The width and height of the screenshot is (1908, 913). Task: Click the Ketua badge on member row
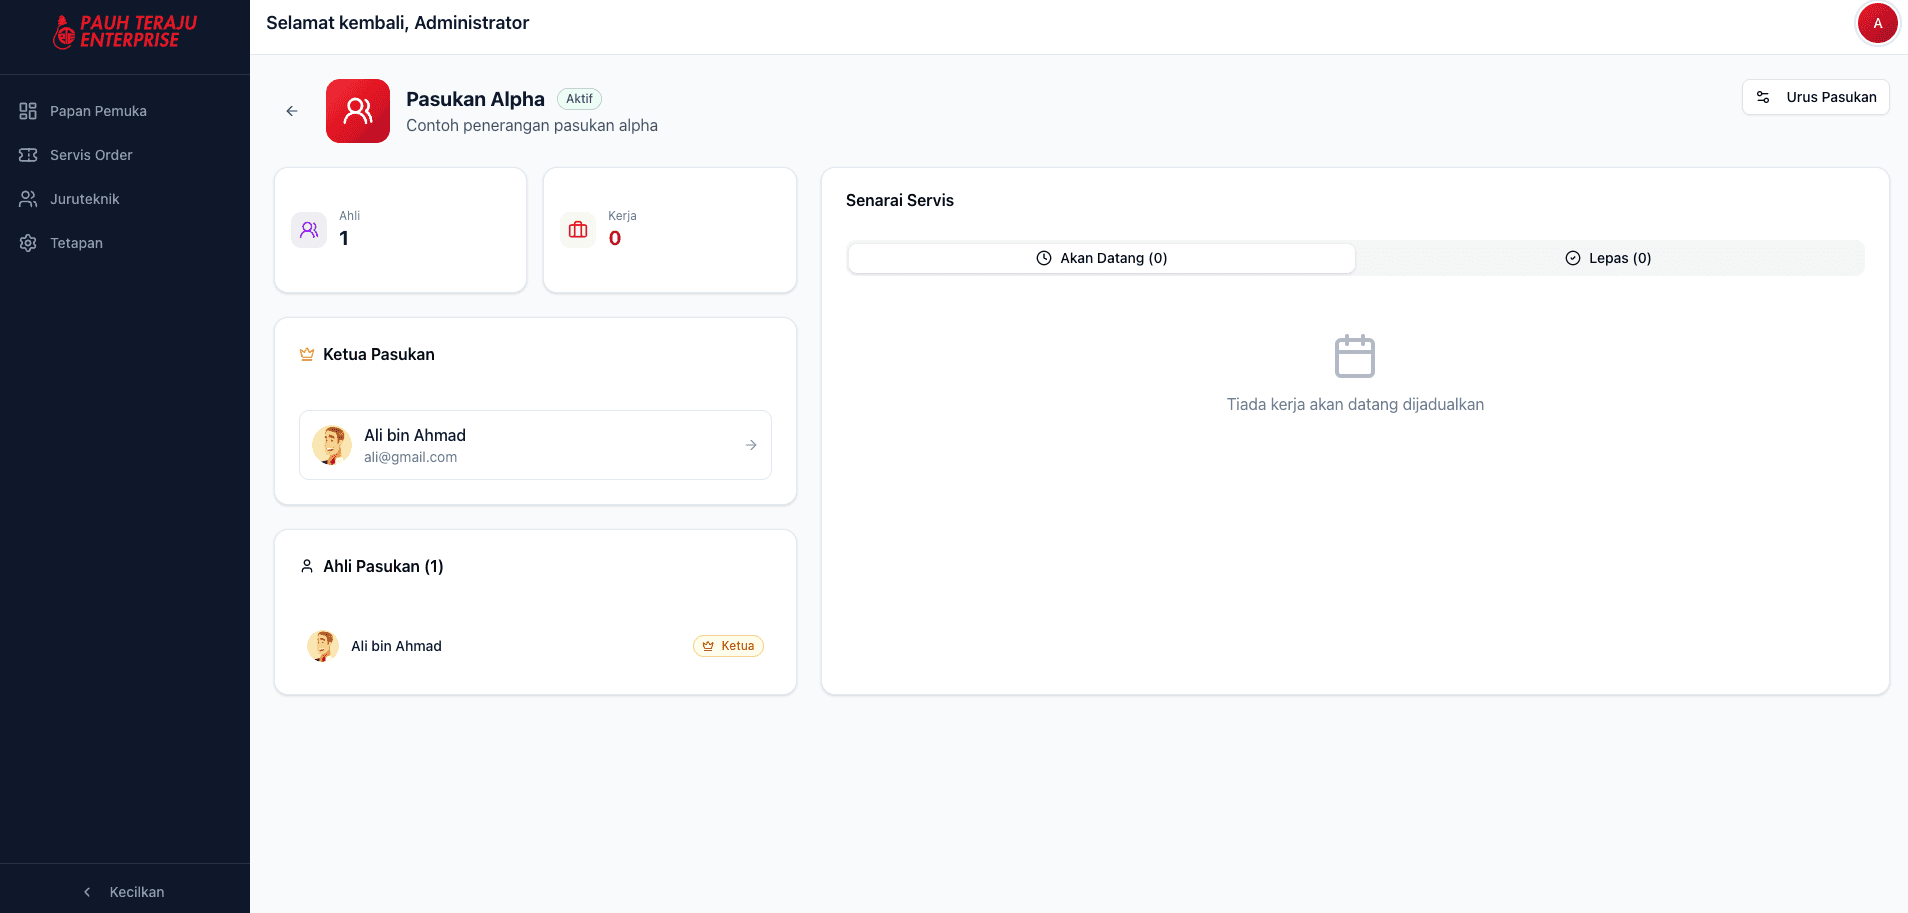tap(728, 646)
